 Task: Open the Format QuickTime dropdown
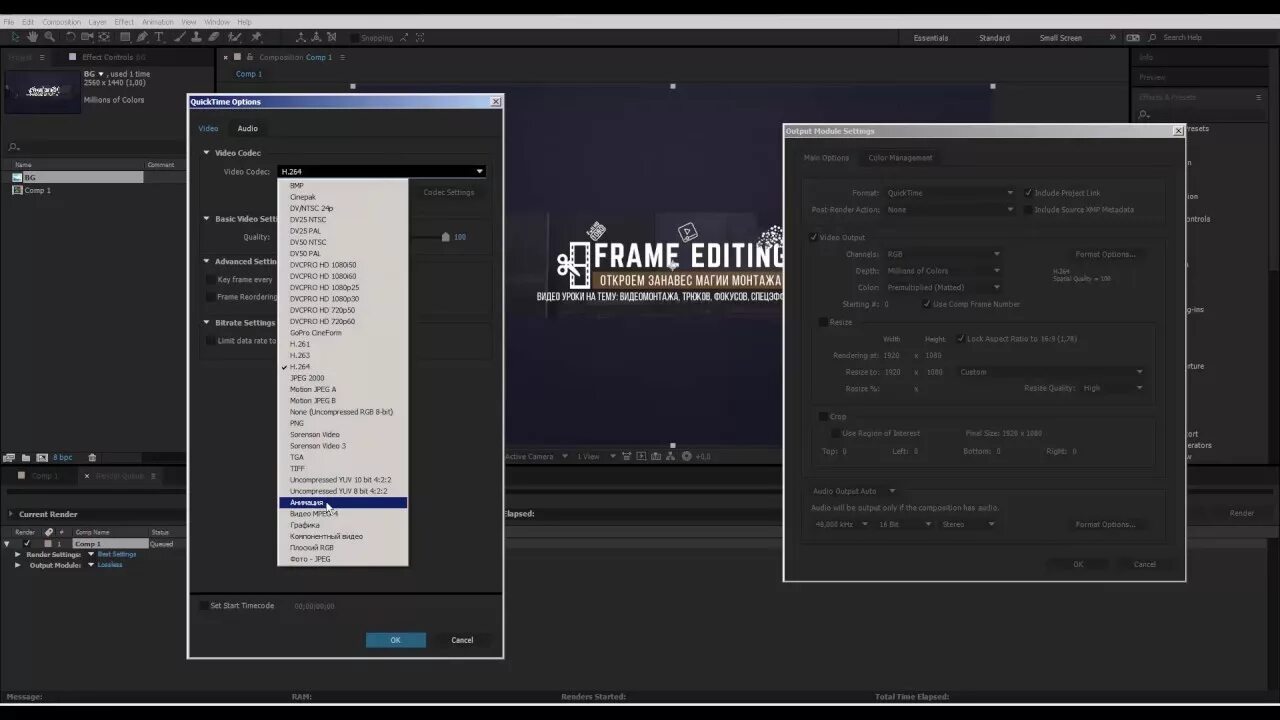click(x=949, y=193)
